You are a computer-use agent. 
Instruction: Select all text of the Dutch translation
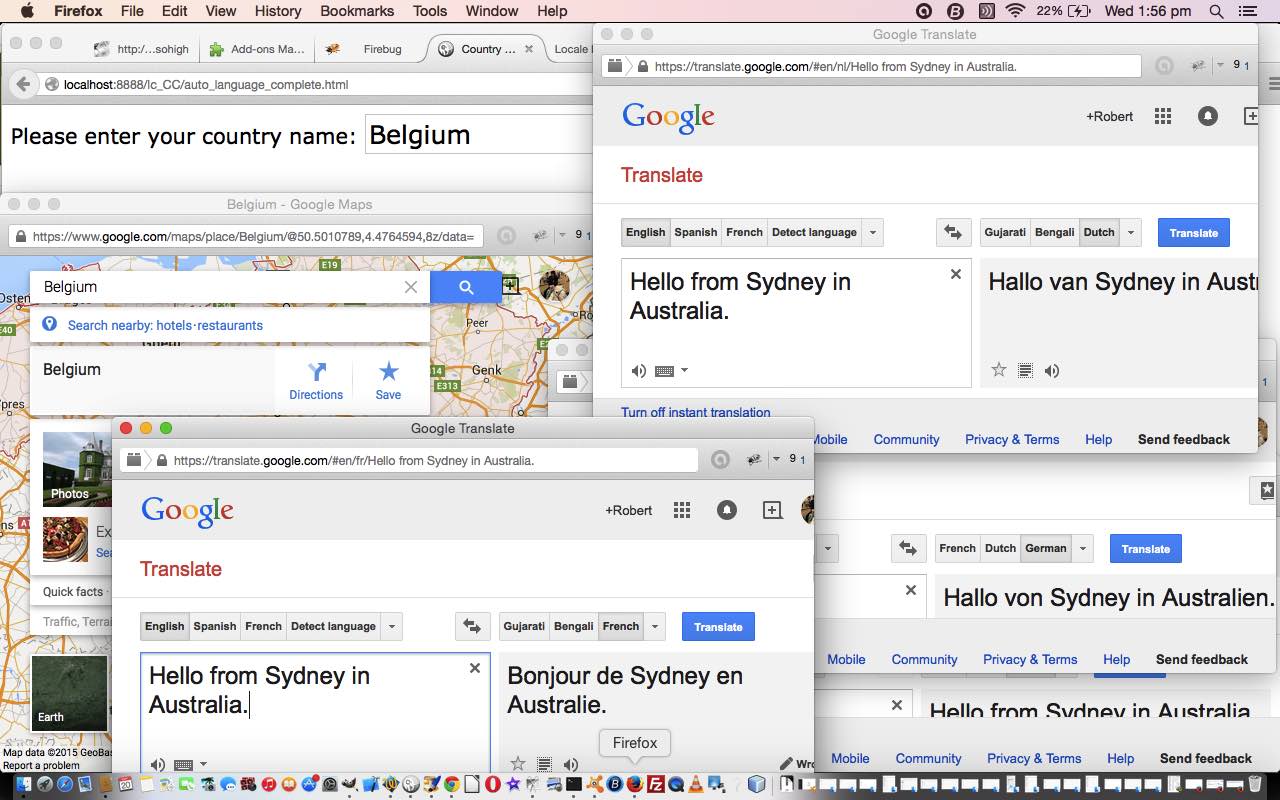(x=1025, y=370)
